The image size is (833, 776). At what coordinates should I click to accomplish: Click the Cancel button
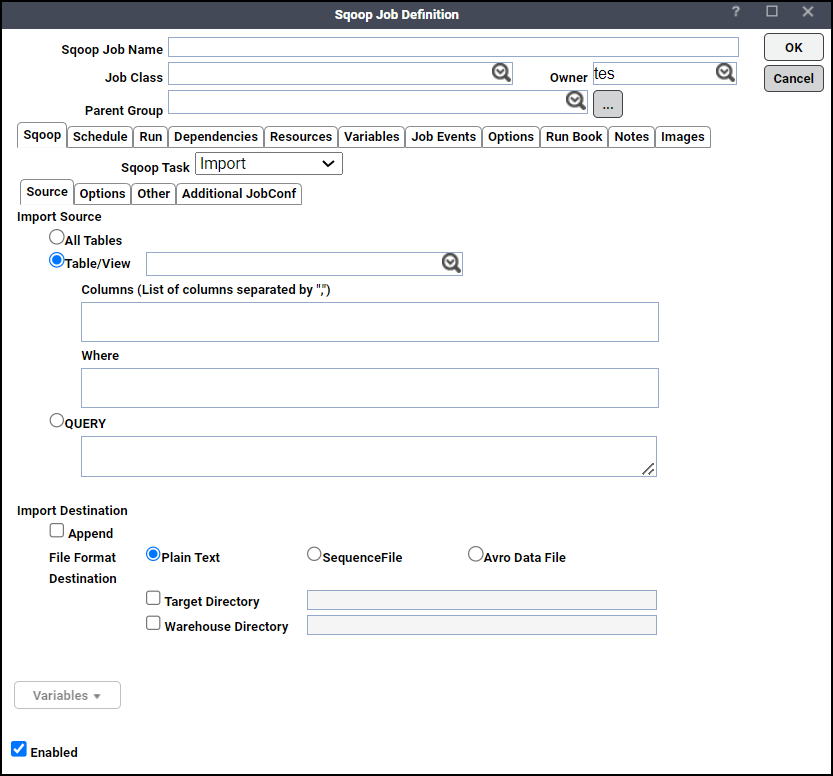(794, 79)
